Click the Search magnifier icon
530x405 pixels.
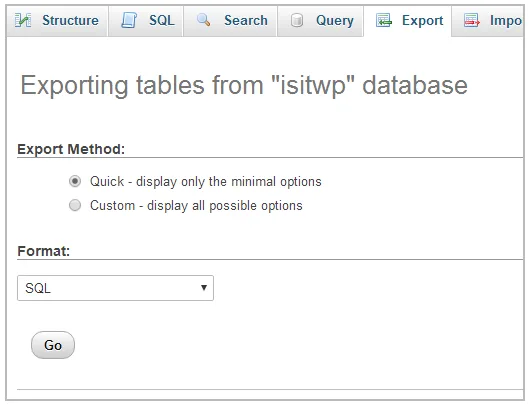203,20
